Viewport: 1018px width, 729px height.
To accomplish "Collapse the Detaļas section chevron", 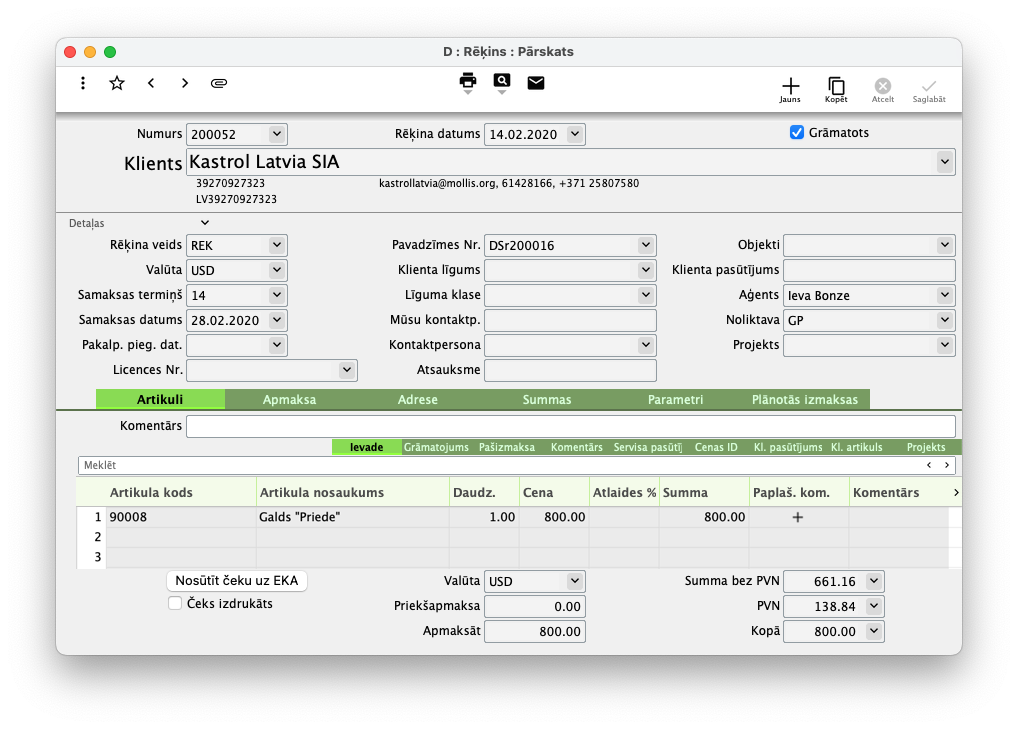I will [x=205, y=223].
